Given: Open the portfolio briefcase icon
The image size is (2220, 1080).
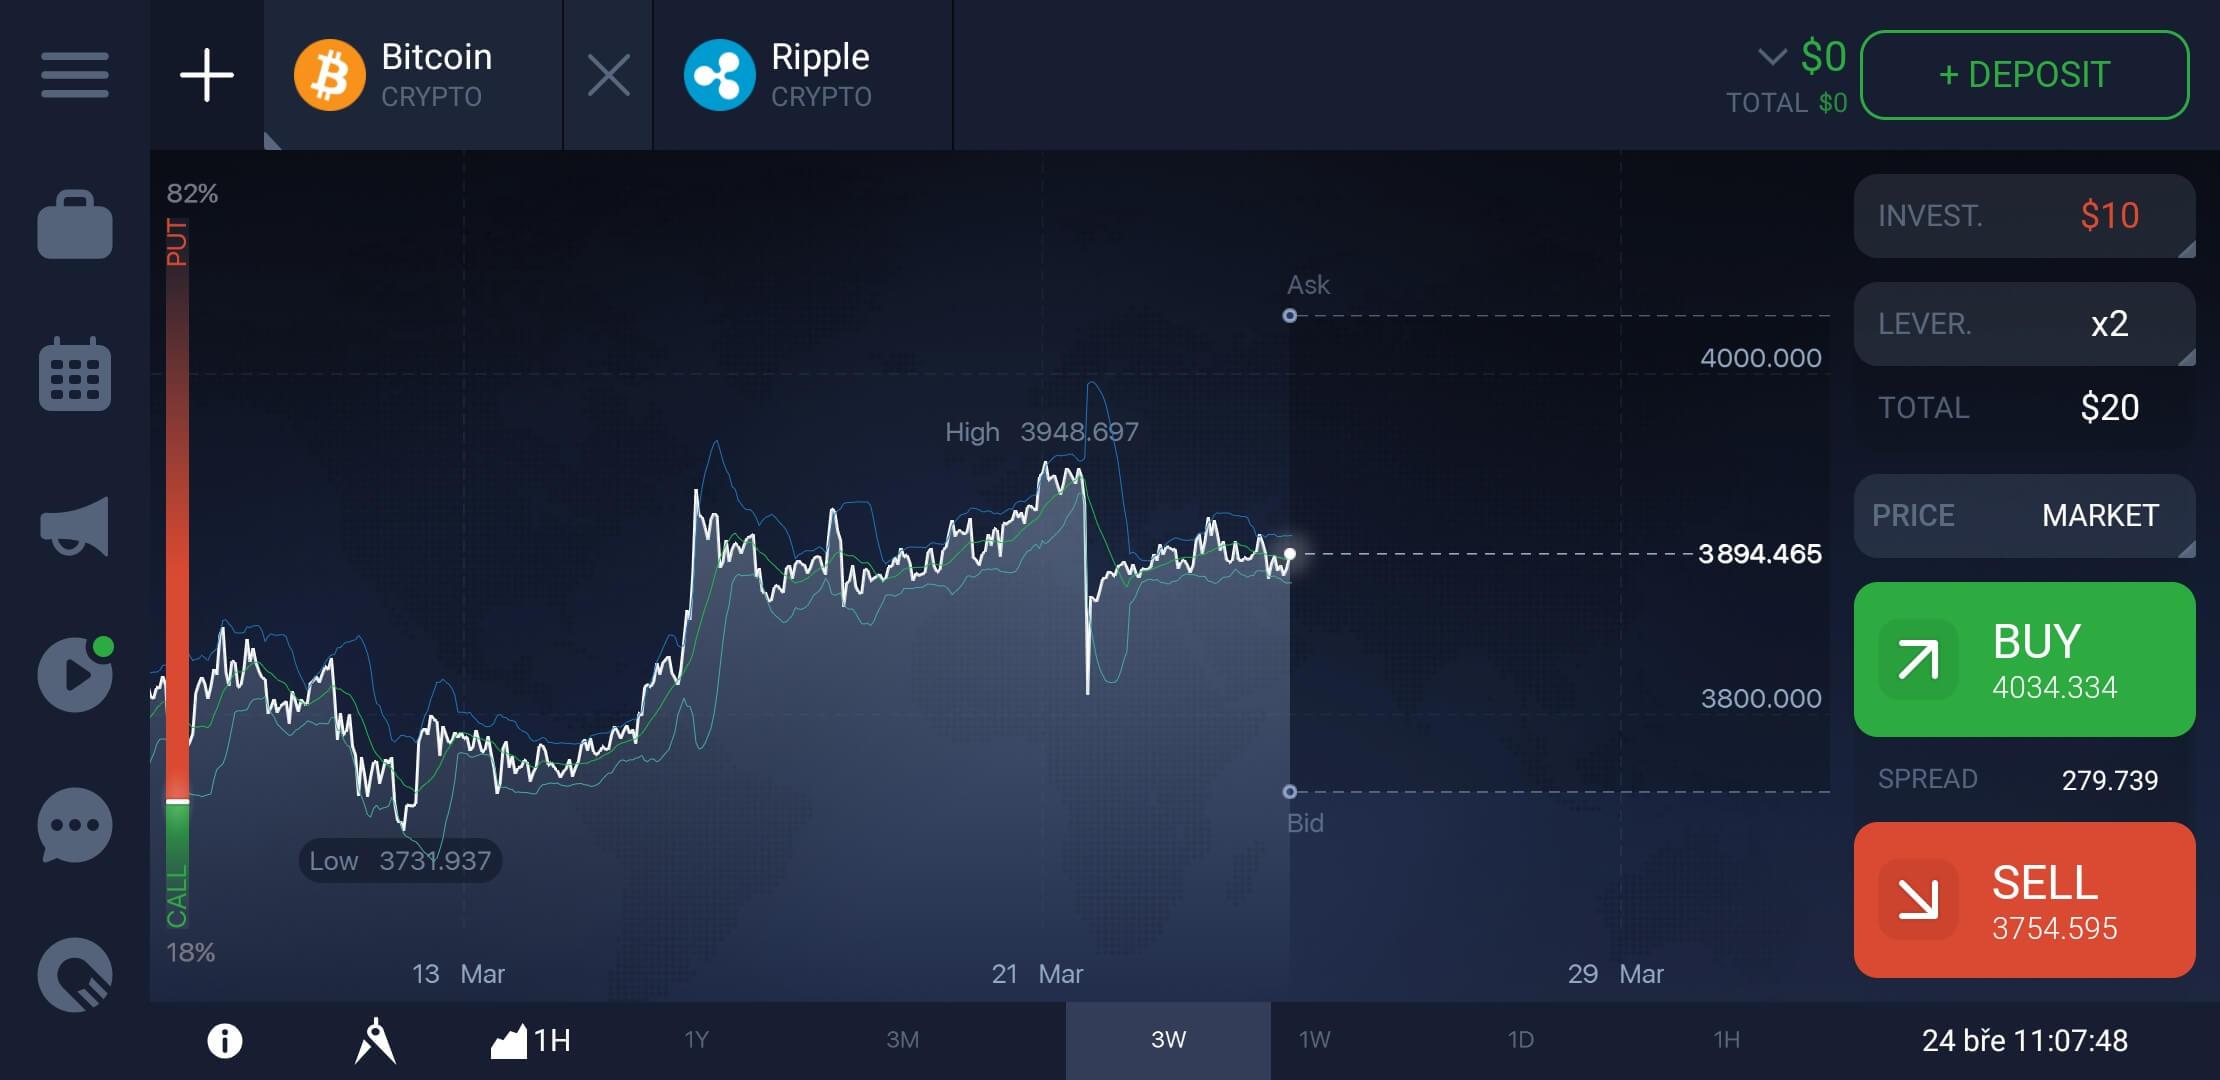Looking at the screenshot, I should [x=75, y=225].
